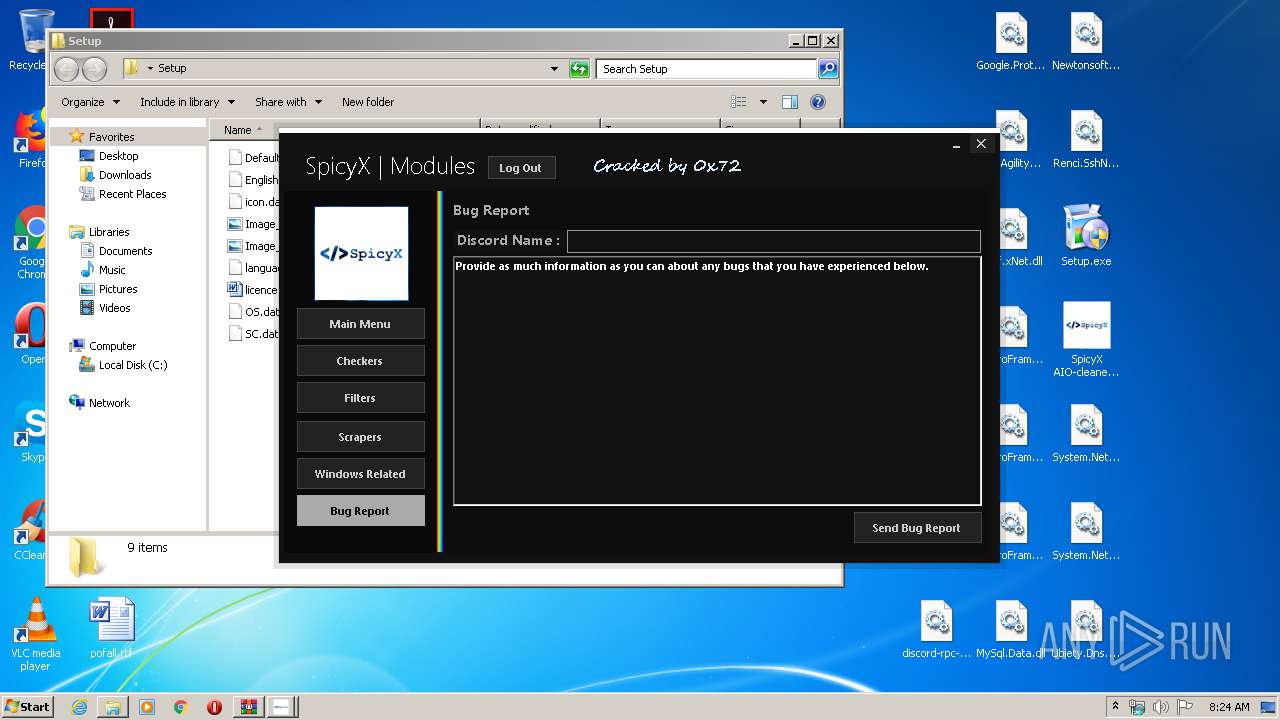
Task: Open the Share with dropdown
Action: coord(288,102)
